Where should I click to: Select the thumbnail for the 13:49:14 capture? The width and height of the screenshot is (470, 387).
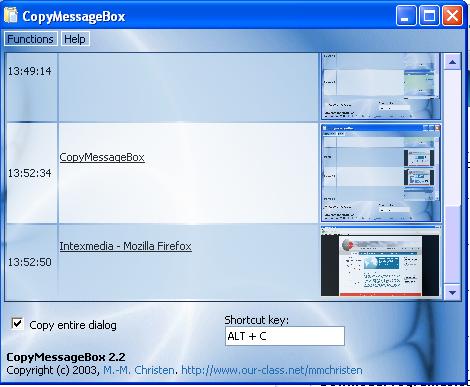(x=380, y=86)
